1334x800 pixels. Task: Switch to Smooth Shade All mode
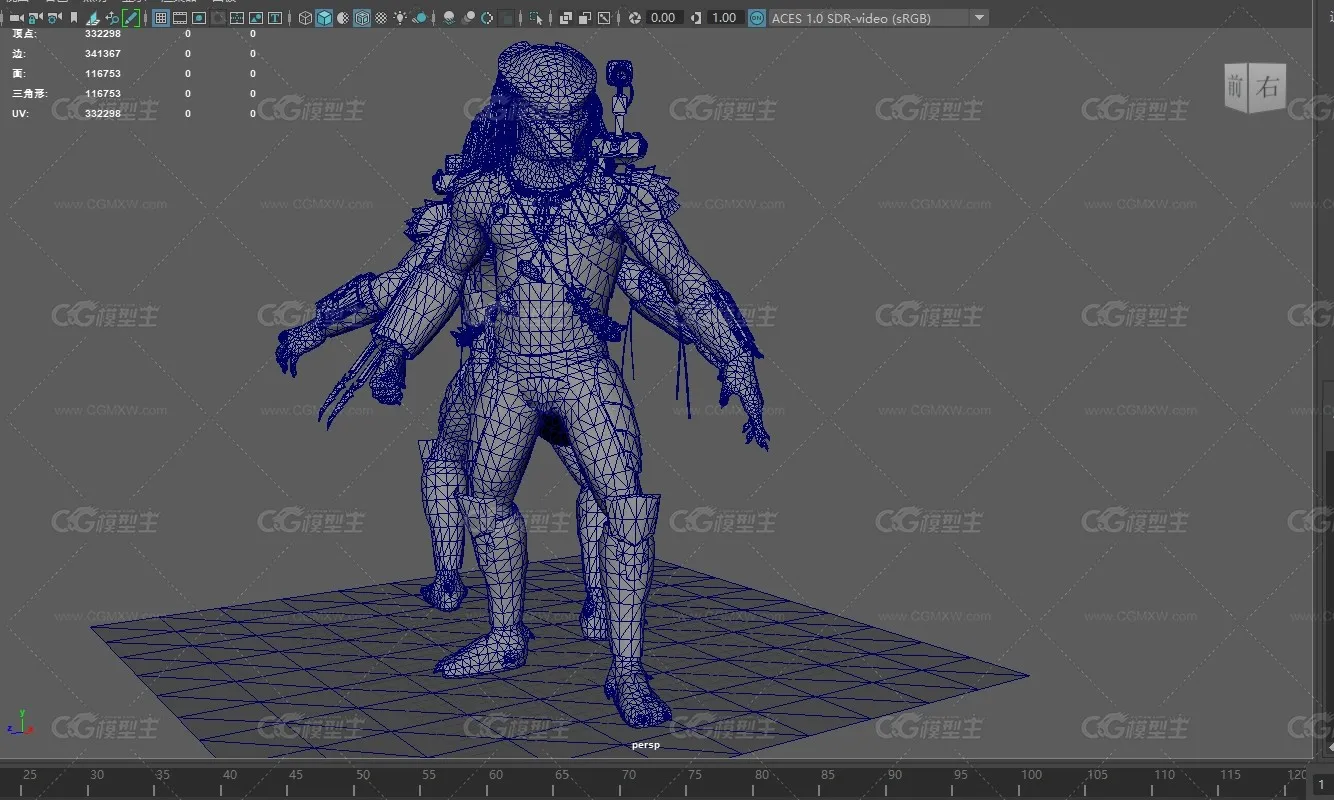tap(324, 18)
